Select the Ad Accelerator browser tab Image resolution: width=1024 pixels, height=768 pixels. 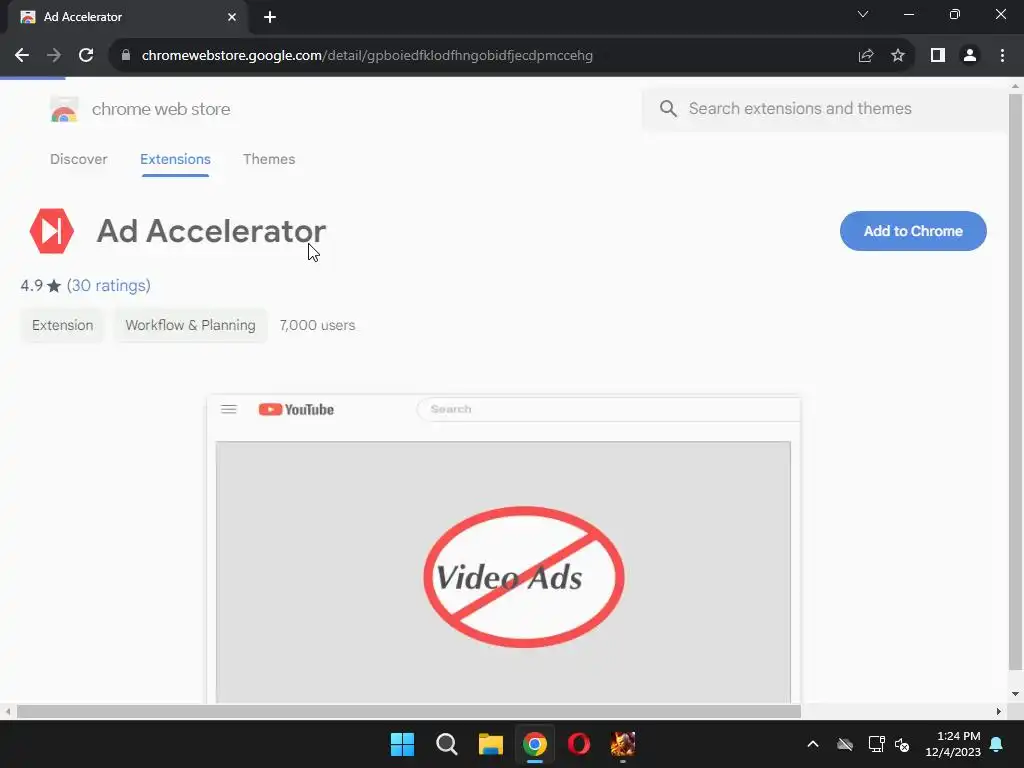click(127, 17)
